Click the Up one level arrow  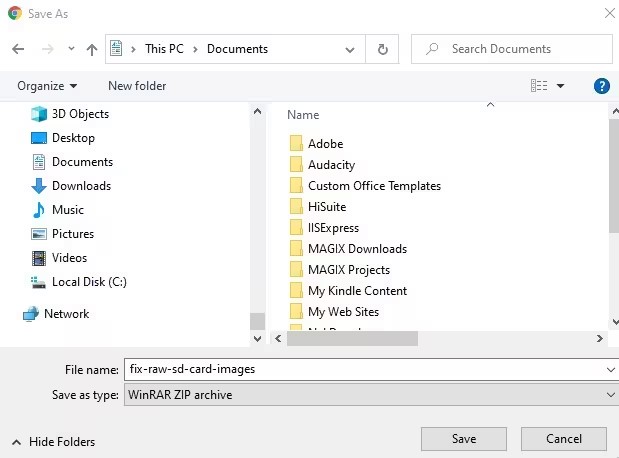click(x=92, y=49)
